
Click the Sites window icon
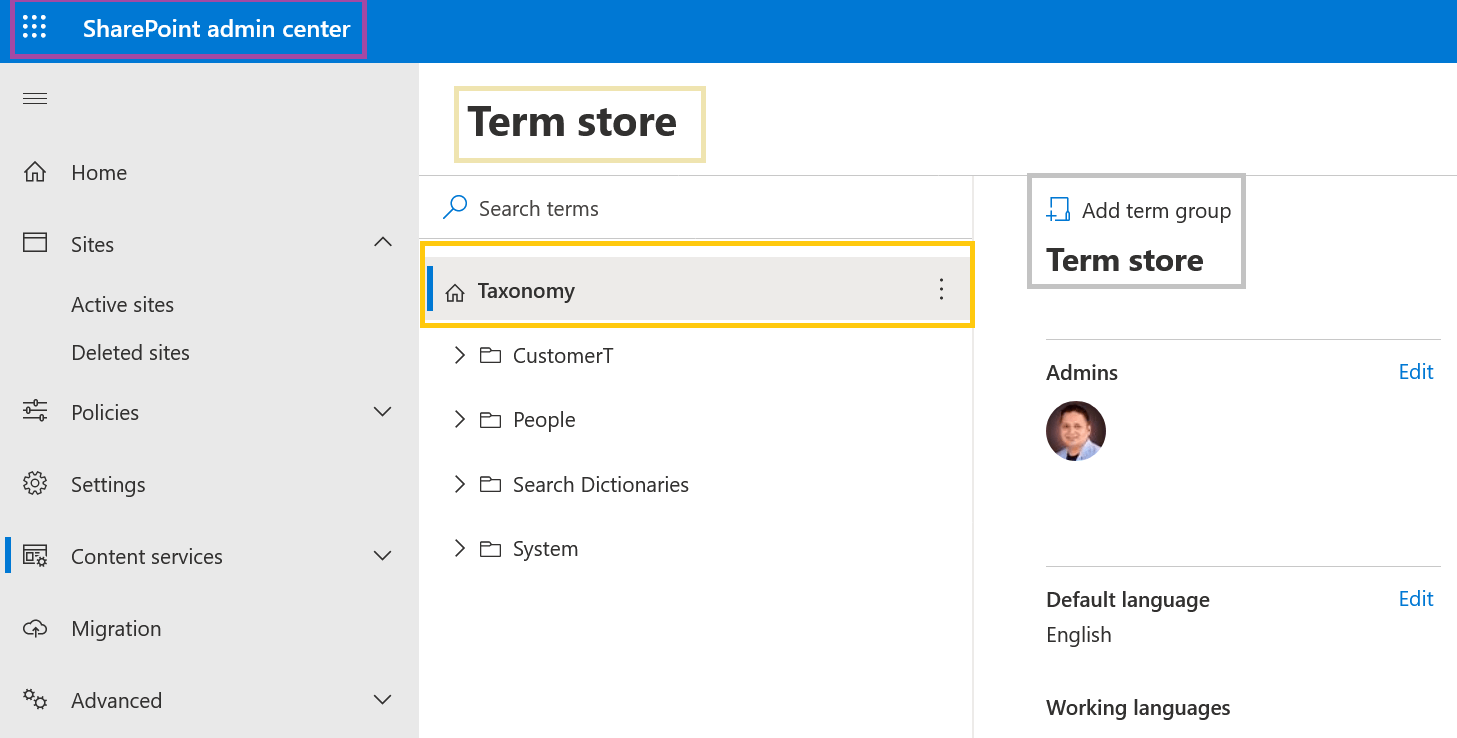click(35, 243)
